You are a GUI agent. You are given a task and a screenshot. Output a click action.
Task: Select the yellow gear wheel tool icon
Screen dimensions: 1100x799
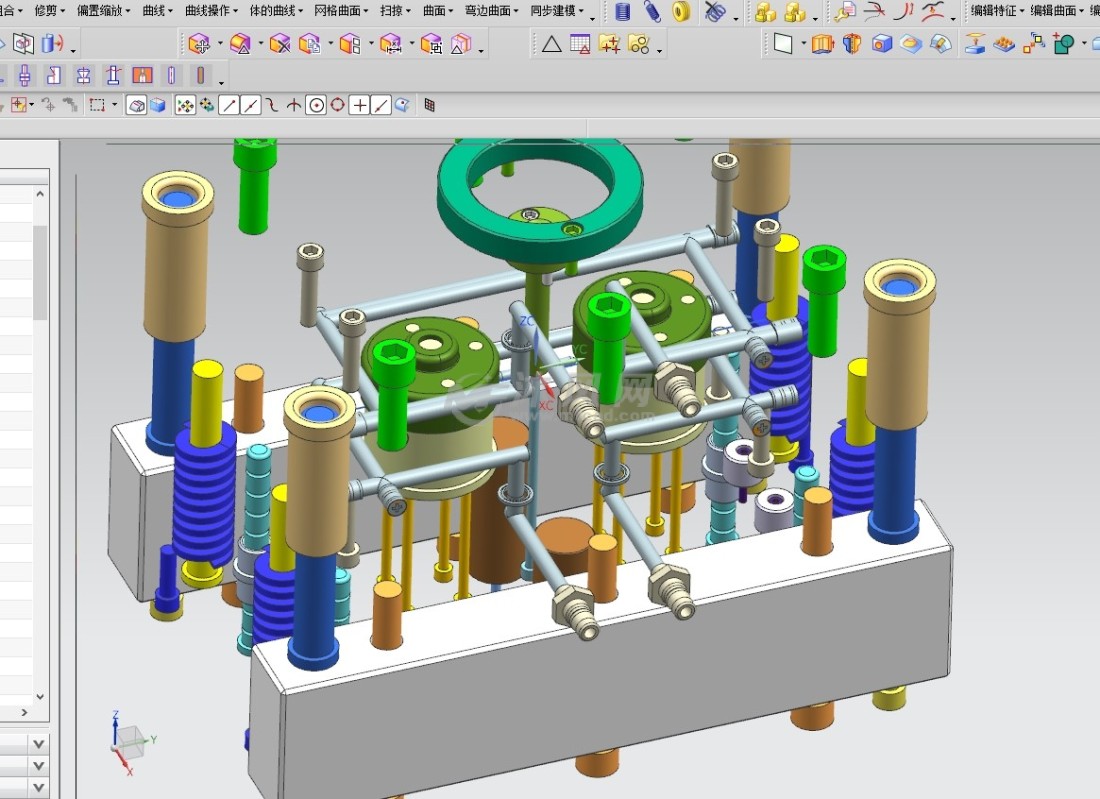(681, 12)
